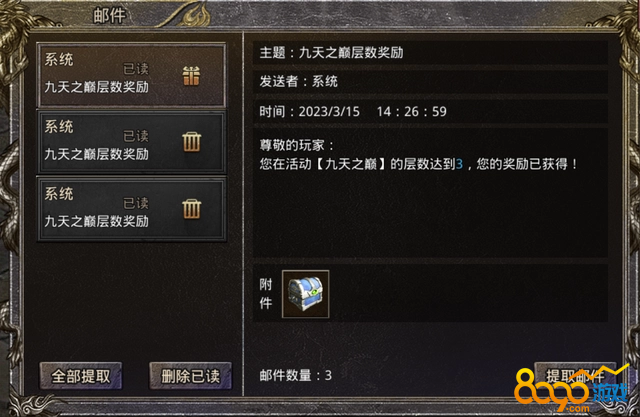Click the 全部提取 button
Image resolution: width=640 pixels, height=417 pixels.
(x=81, y=376)
